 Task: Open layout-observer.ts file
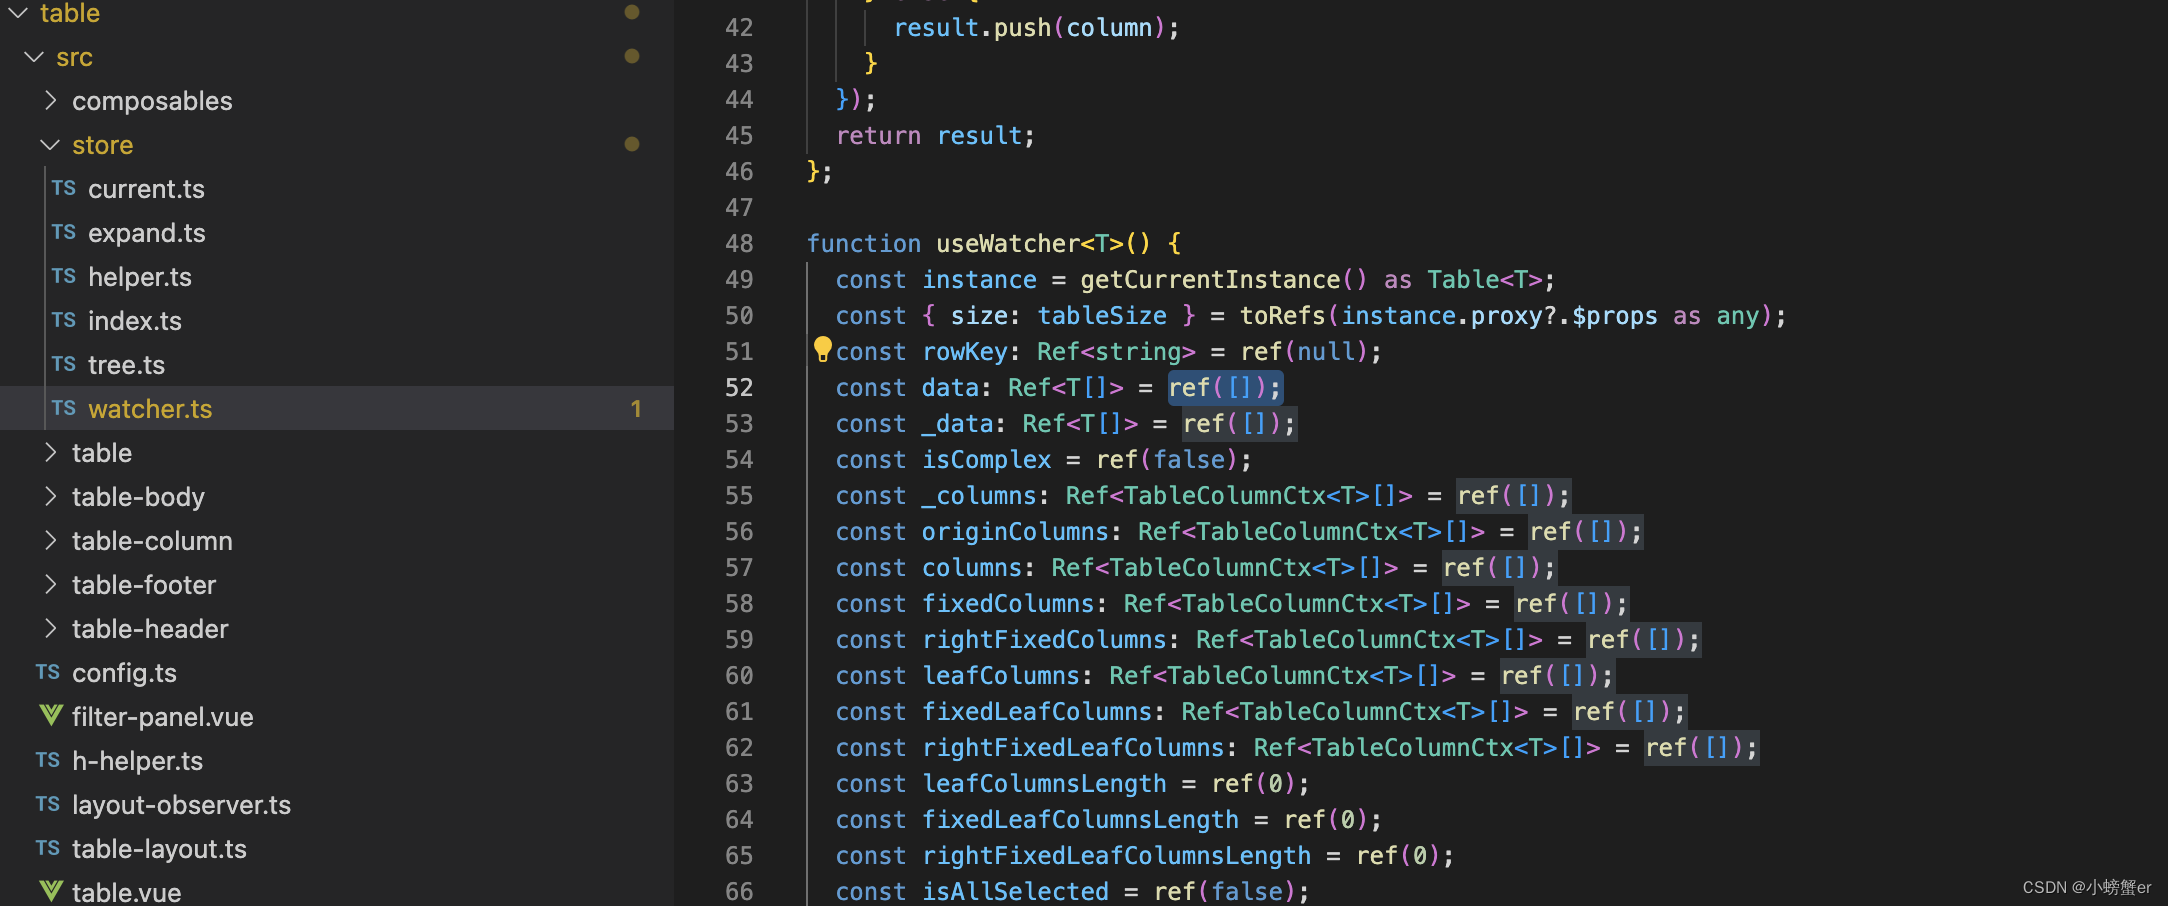[x=181, y=805]
